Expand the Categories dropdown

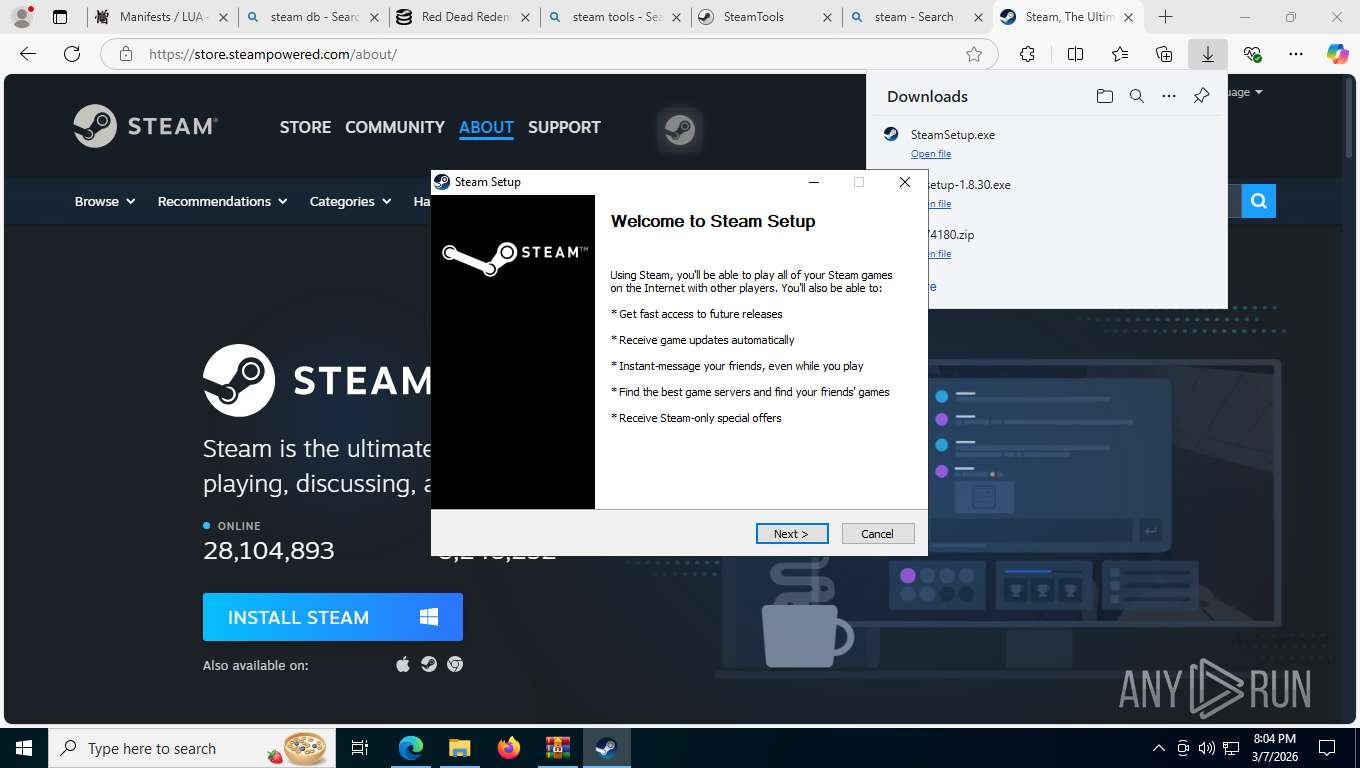(349, 201)
